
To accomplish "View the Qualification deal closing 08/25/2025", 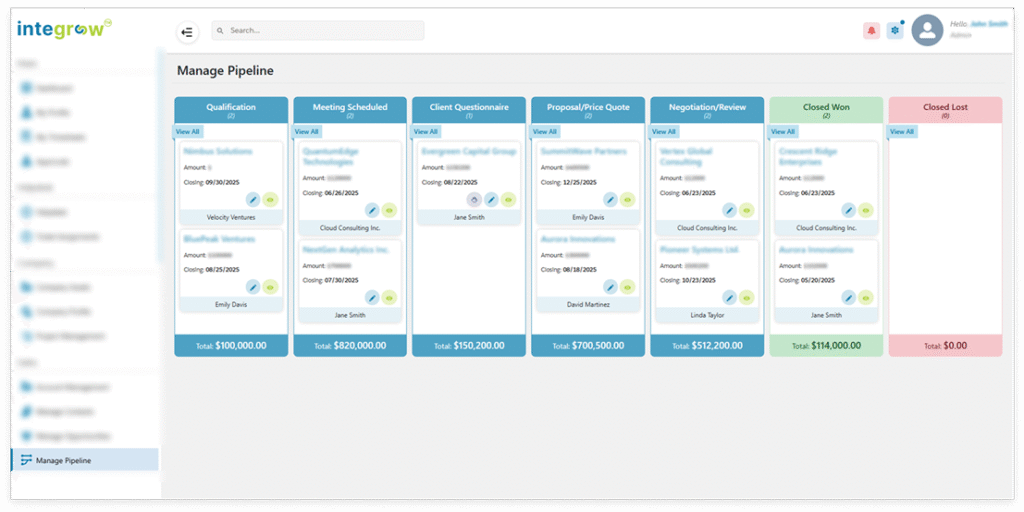I will click(271, 287).
